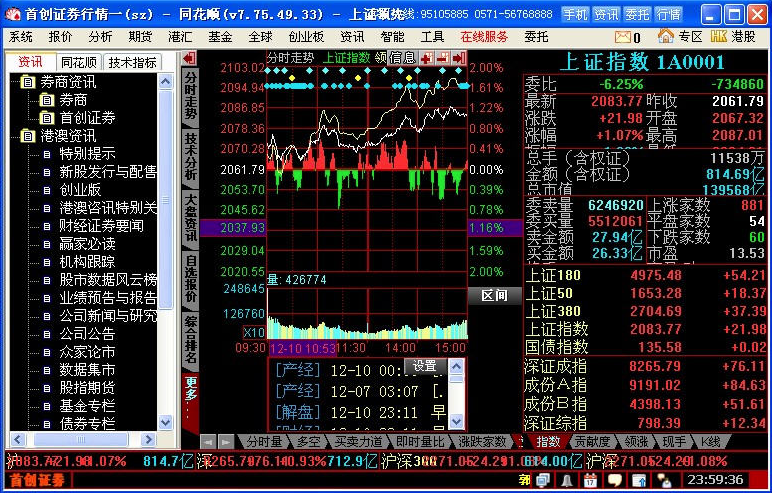Click the back arrow below the chart
The image size is (772, 493).
[209, 442]
